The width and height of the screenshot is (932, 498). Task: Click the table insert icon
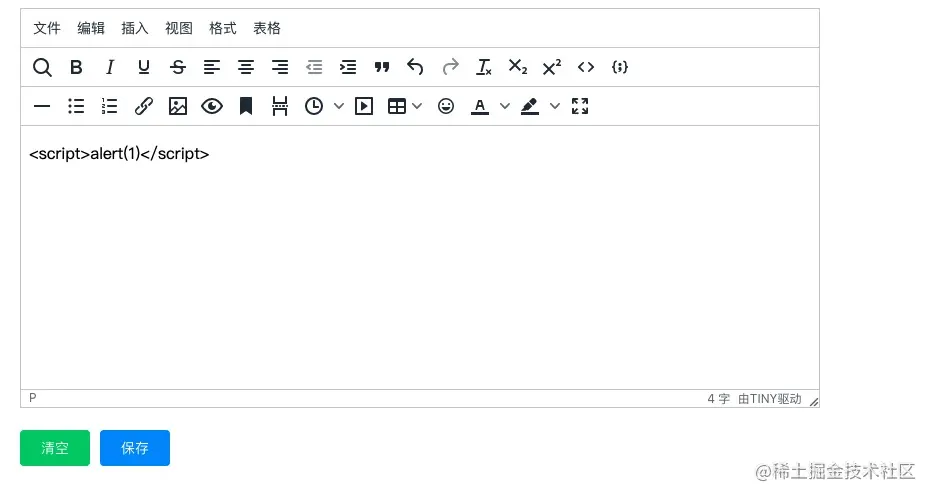[396, 106]
